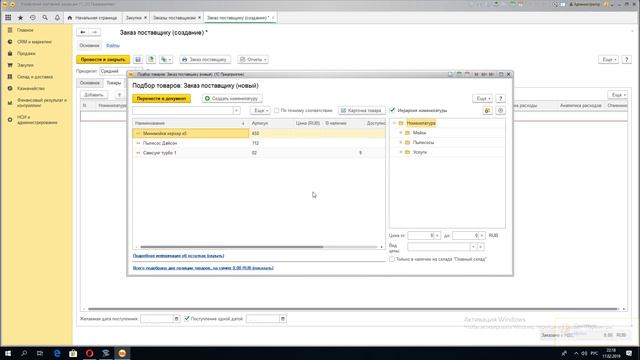The width and height of the screenshot is (640, 360).
Task: Go to the Начальная страница home tab
Action: [x=93, y=18]
